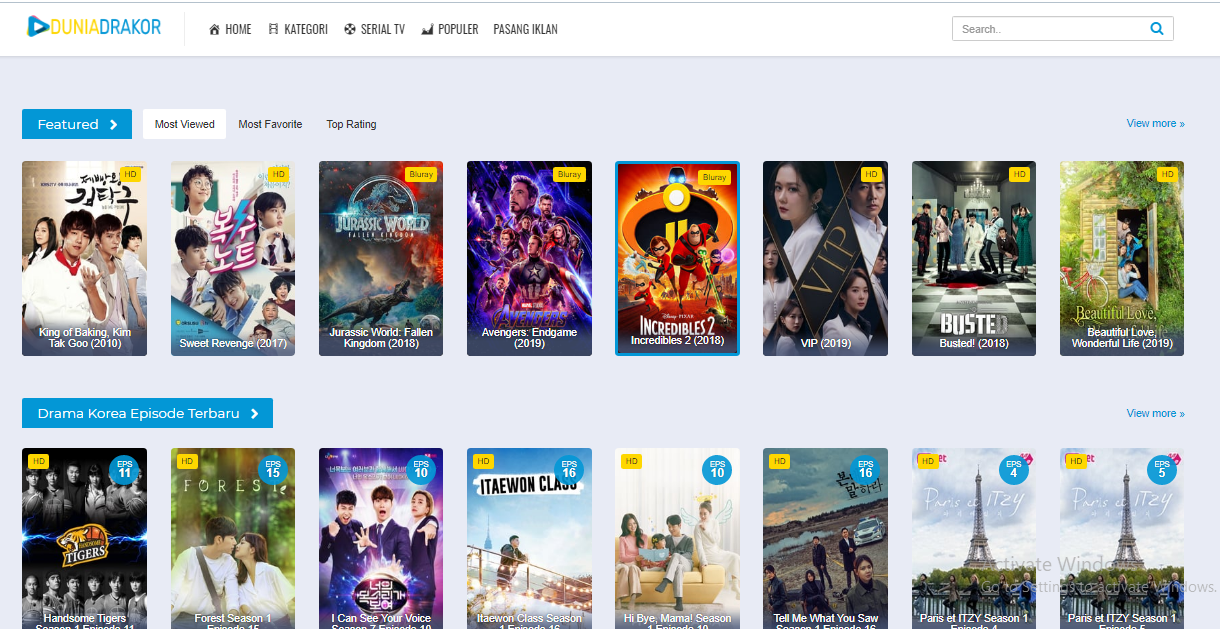Viewport: 1220px width, 629px height.
Task: Open Paris et ITZY episode 4 poster
Action: click(x=974, y=538)
